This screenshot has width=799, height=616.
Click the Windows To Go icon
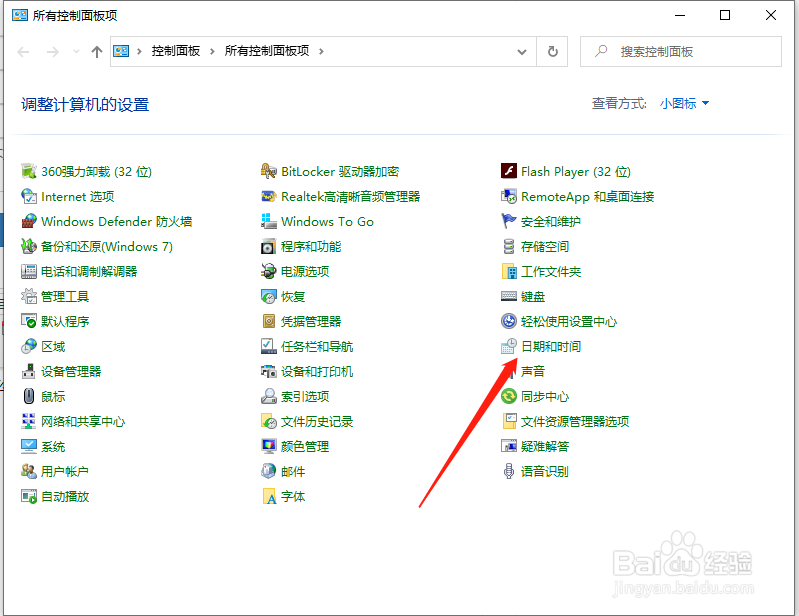click(269, 221)
